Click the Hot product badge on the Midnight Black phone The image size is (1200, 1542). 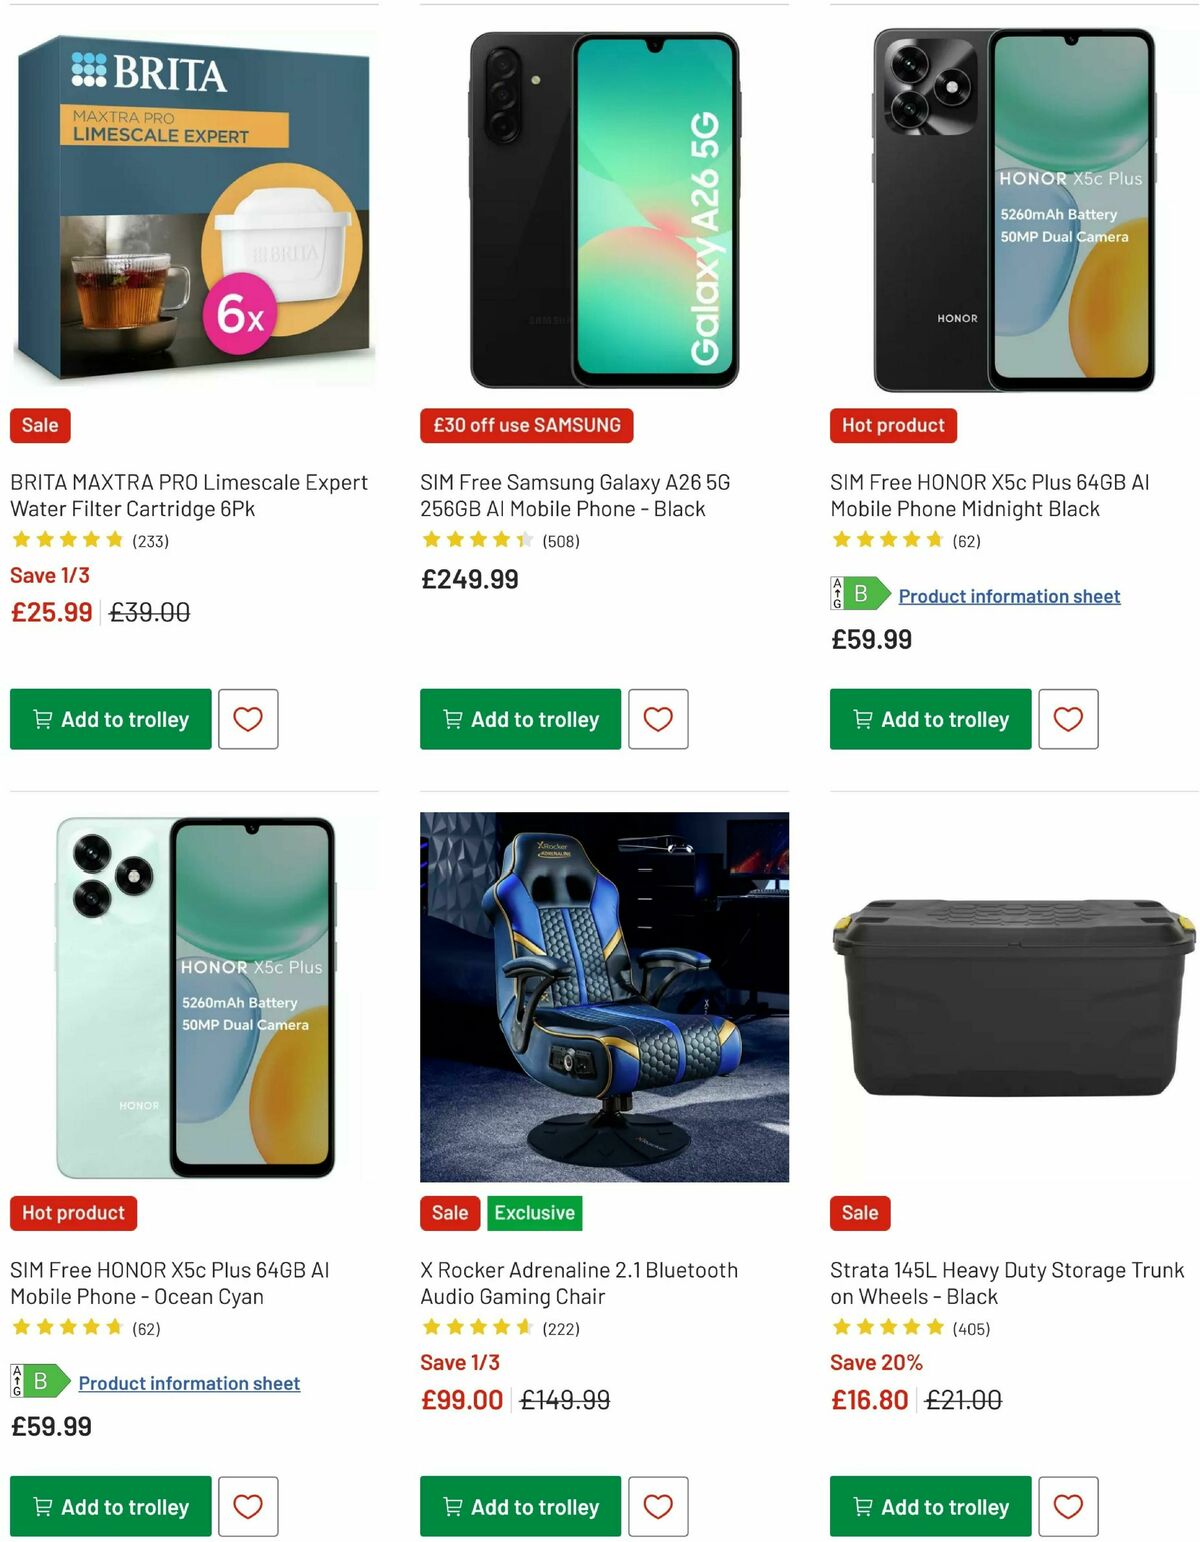click(892, 425)
